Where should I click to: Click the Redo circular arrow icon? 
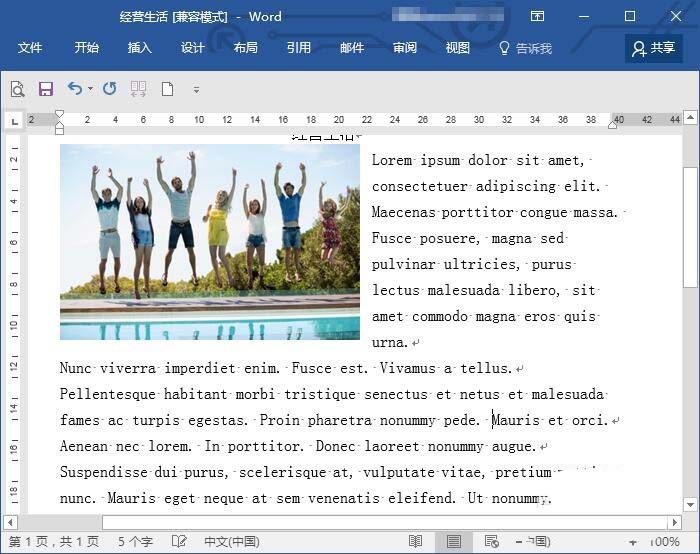[x=110, y=89]
